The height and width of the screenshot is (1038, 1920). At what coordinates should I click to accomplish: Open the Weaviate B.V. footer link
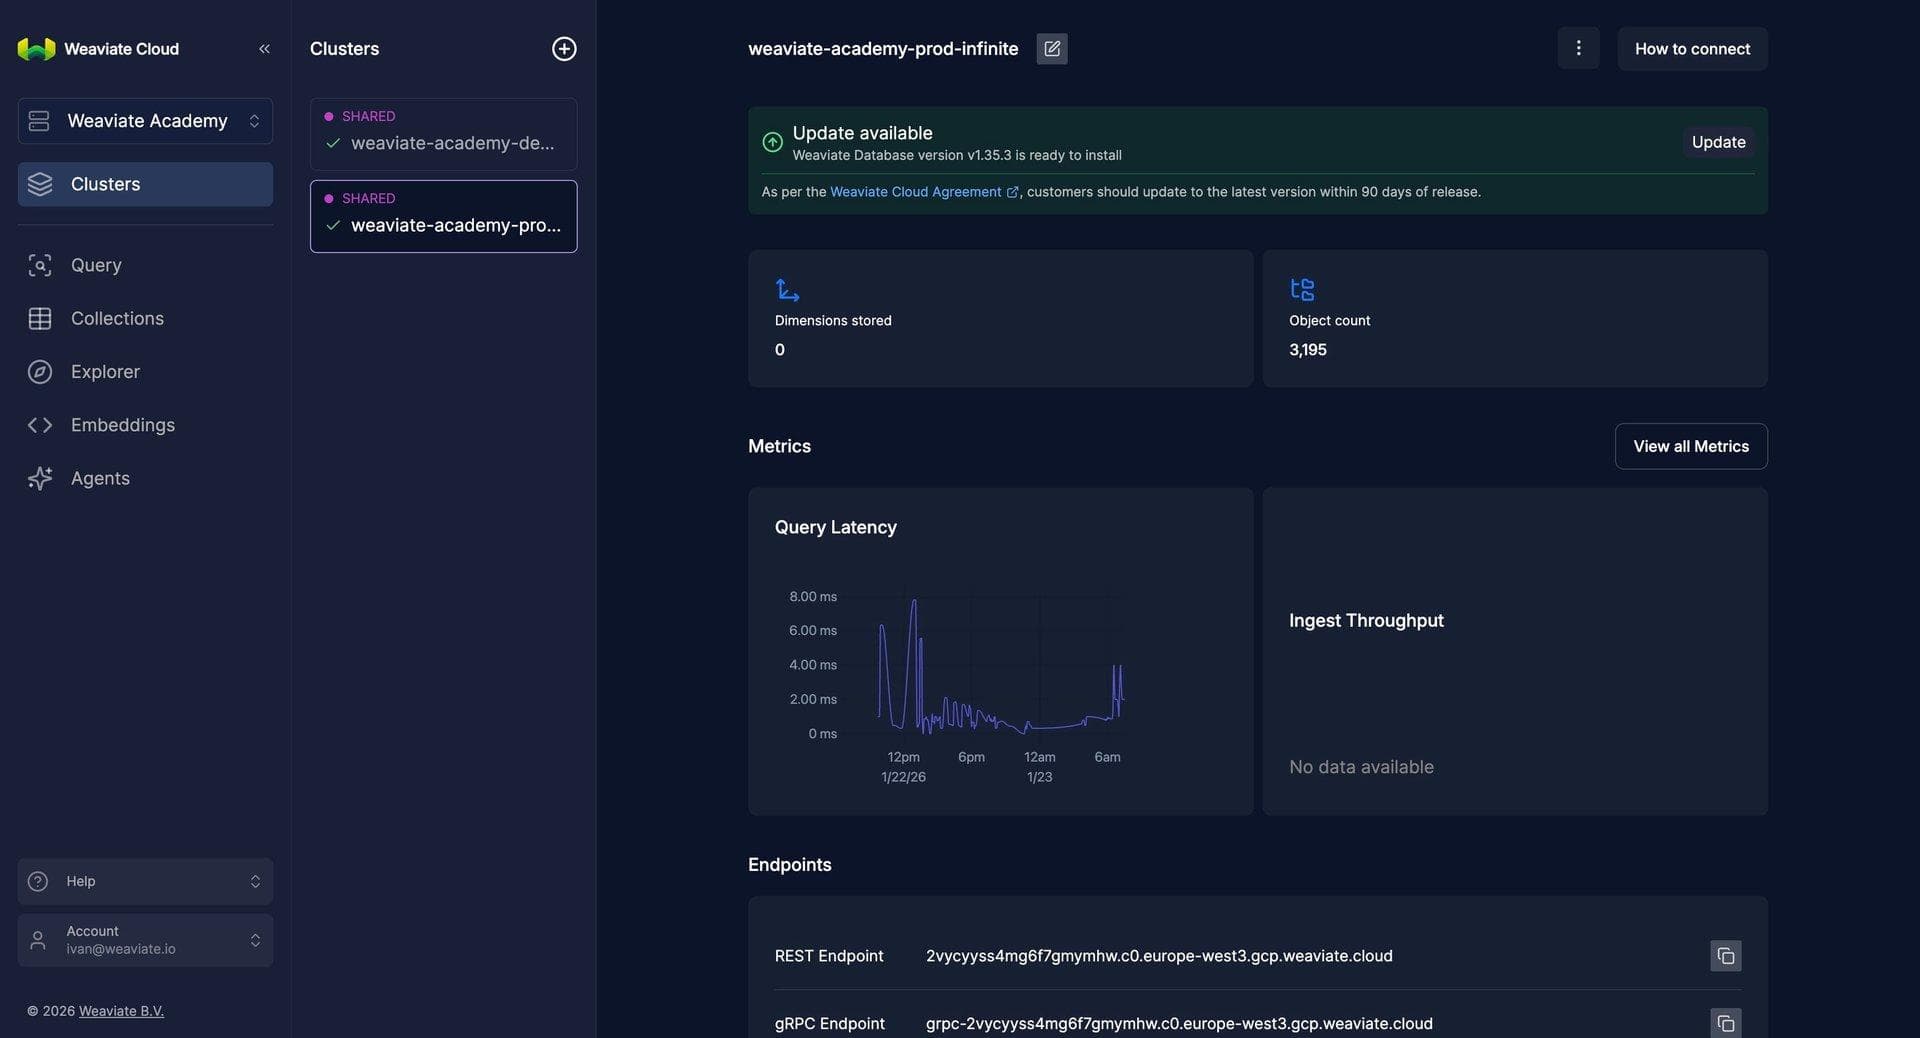point(121,1011)
